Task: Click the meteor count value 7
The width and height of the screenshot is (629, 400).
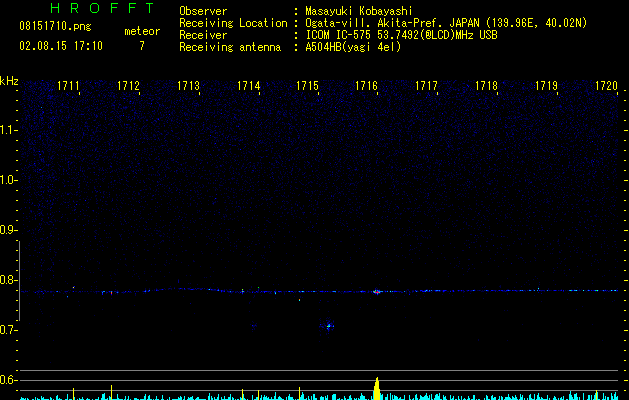Action: coord(142,46)
